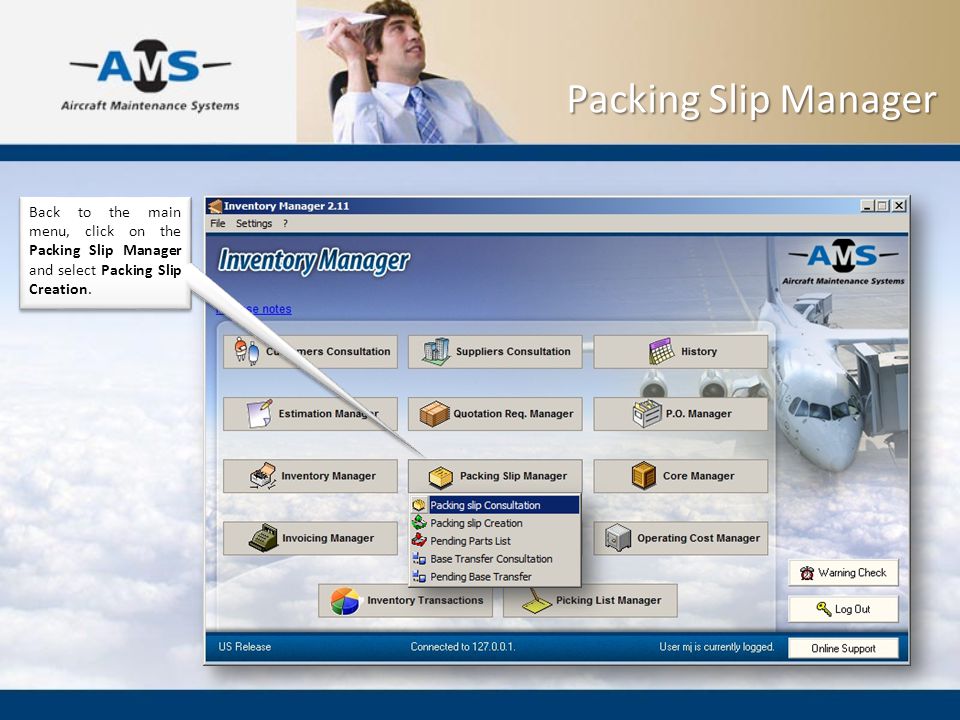The image size is (960, 720).
Task: Open the Core Manager
Action: click(x=680, y=476)
